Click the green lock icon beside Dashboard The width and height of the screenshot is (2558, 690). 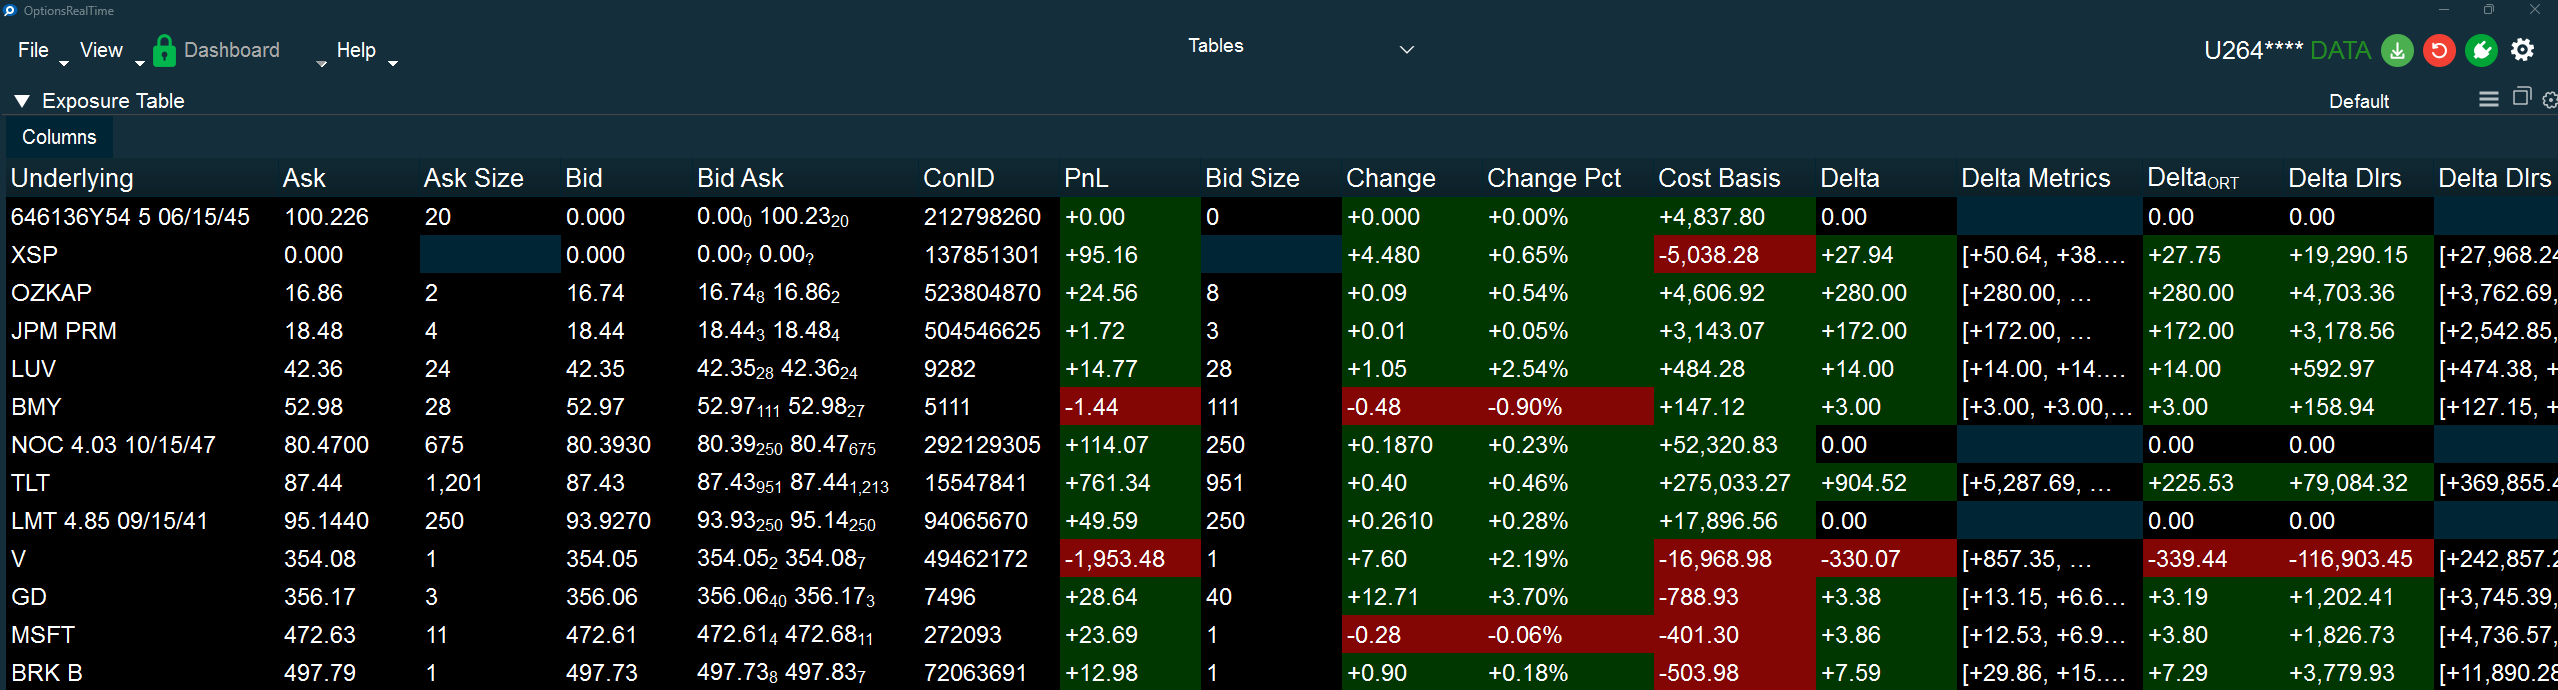tap(164, 51)
